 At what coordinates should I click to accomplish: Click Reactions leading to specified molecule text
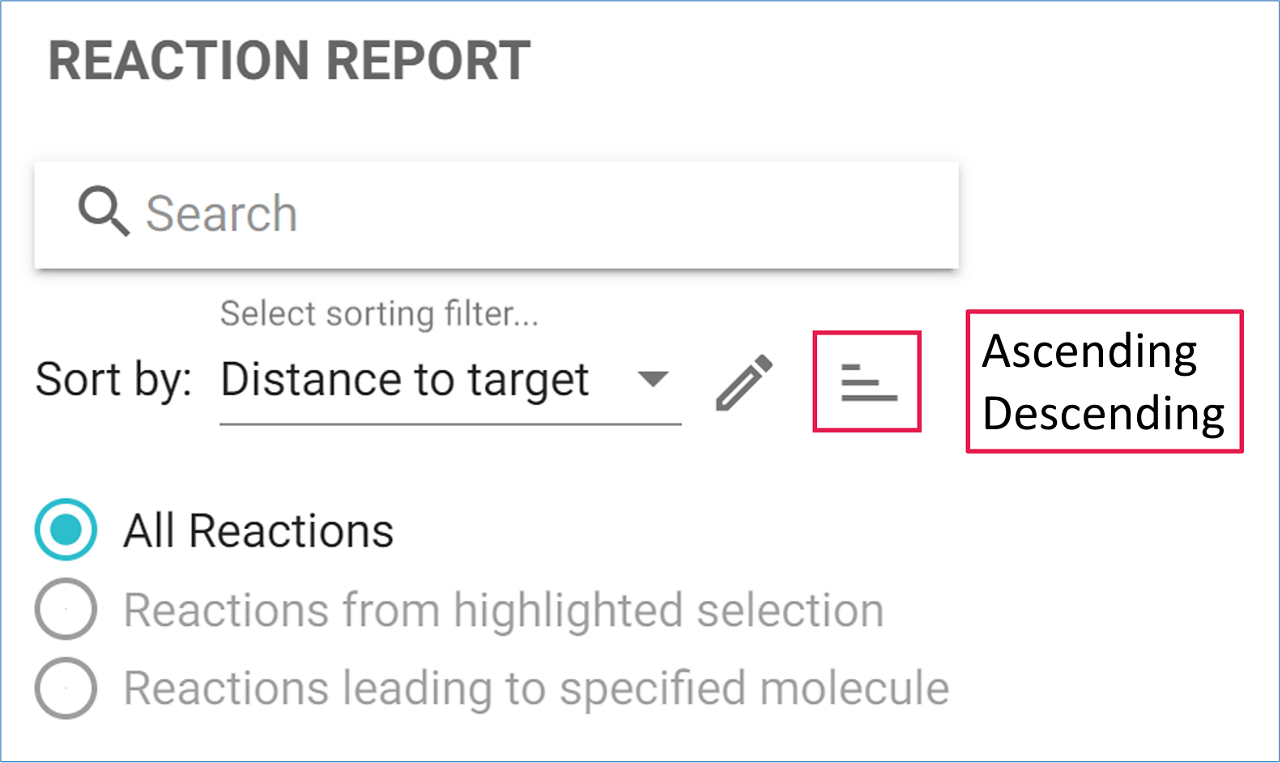[536, 688]
